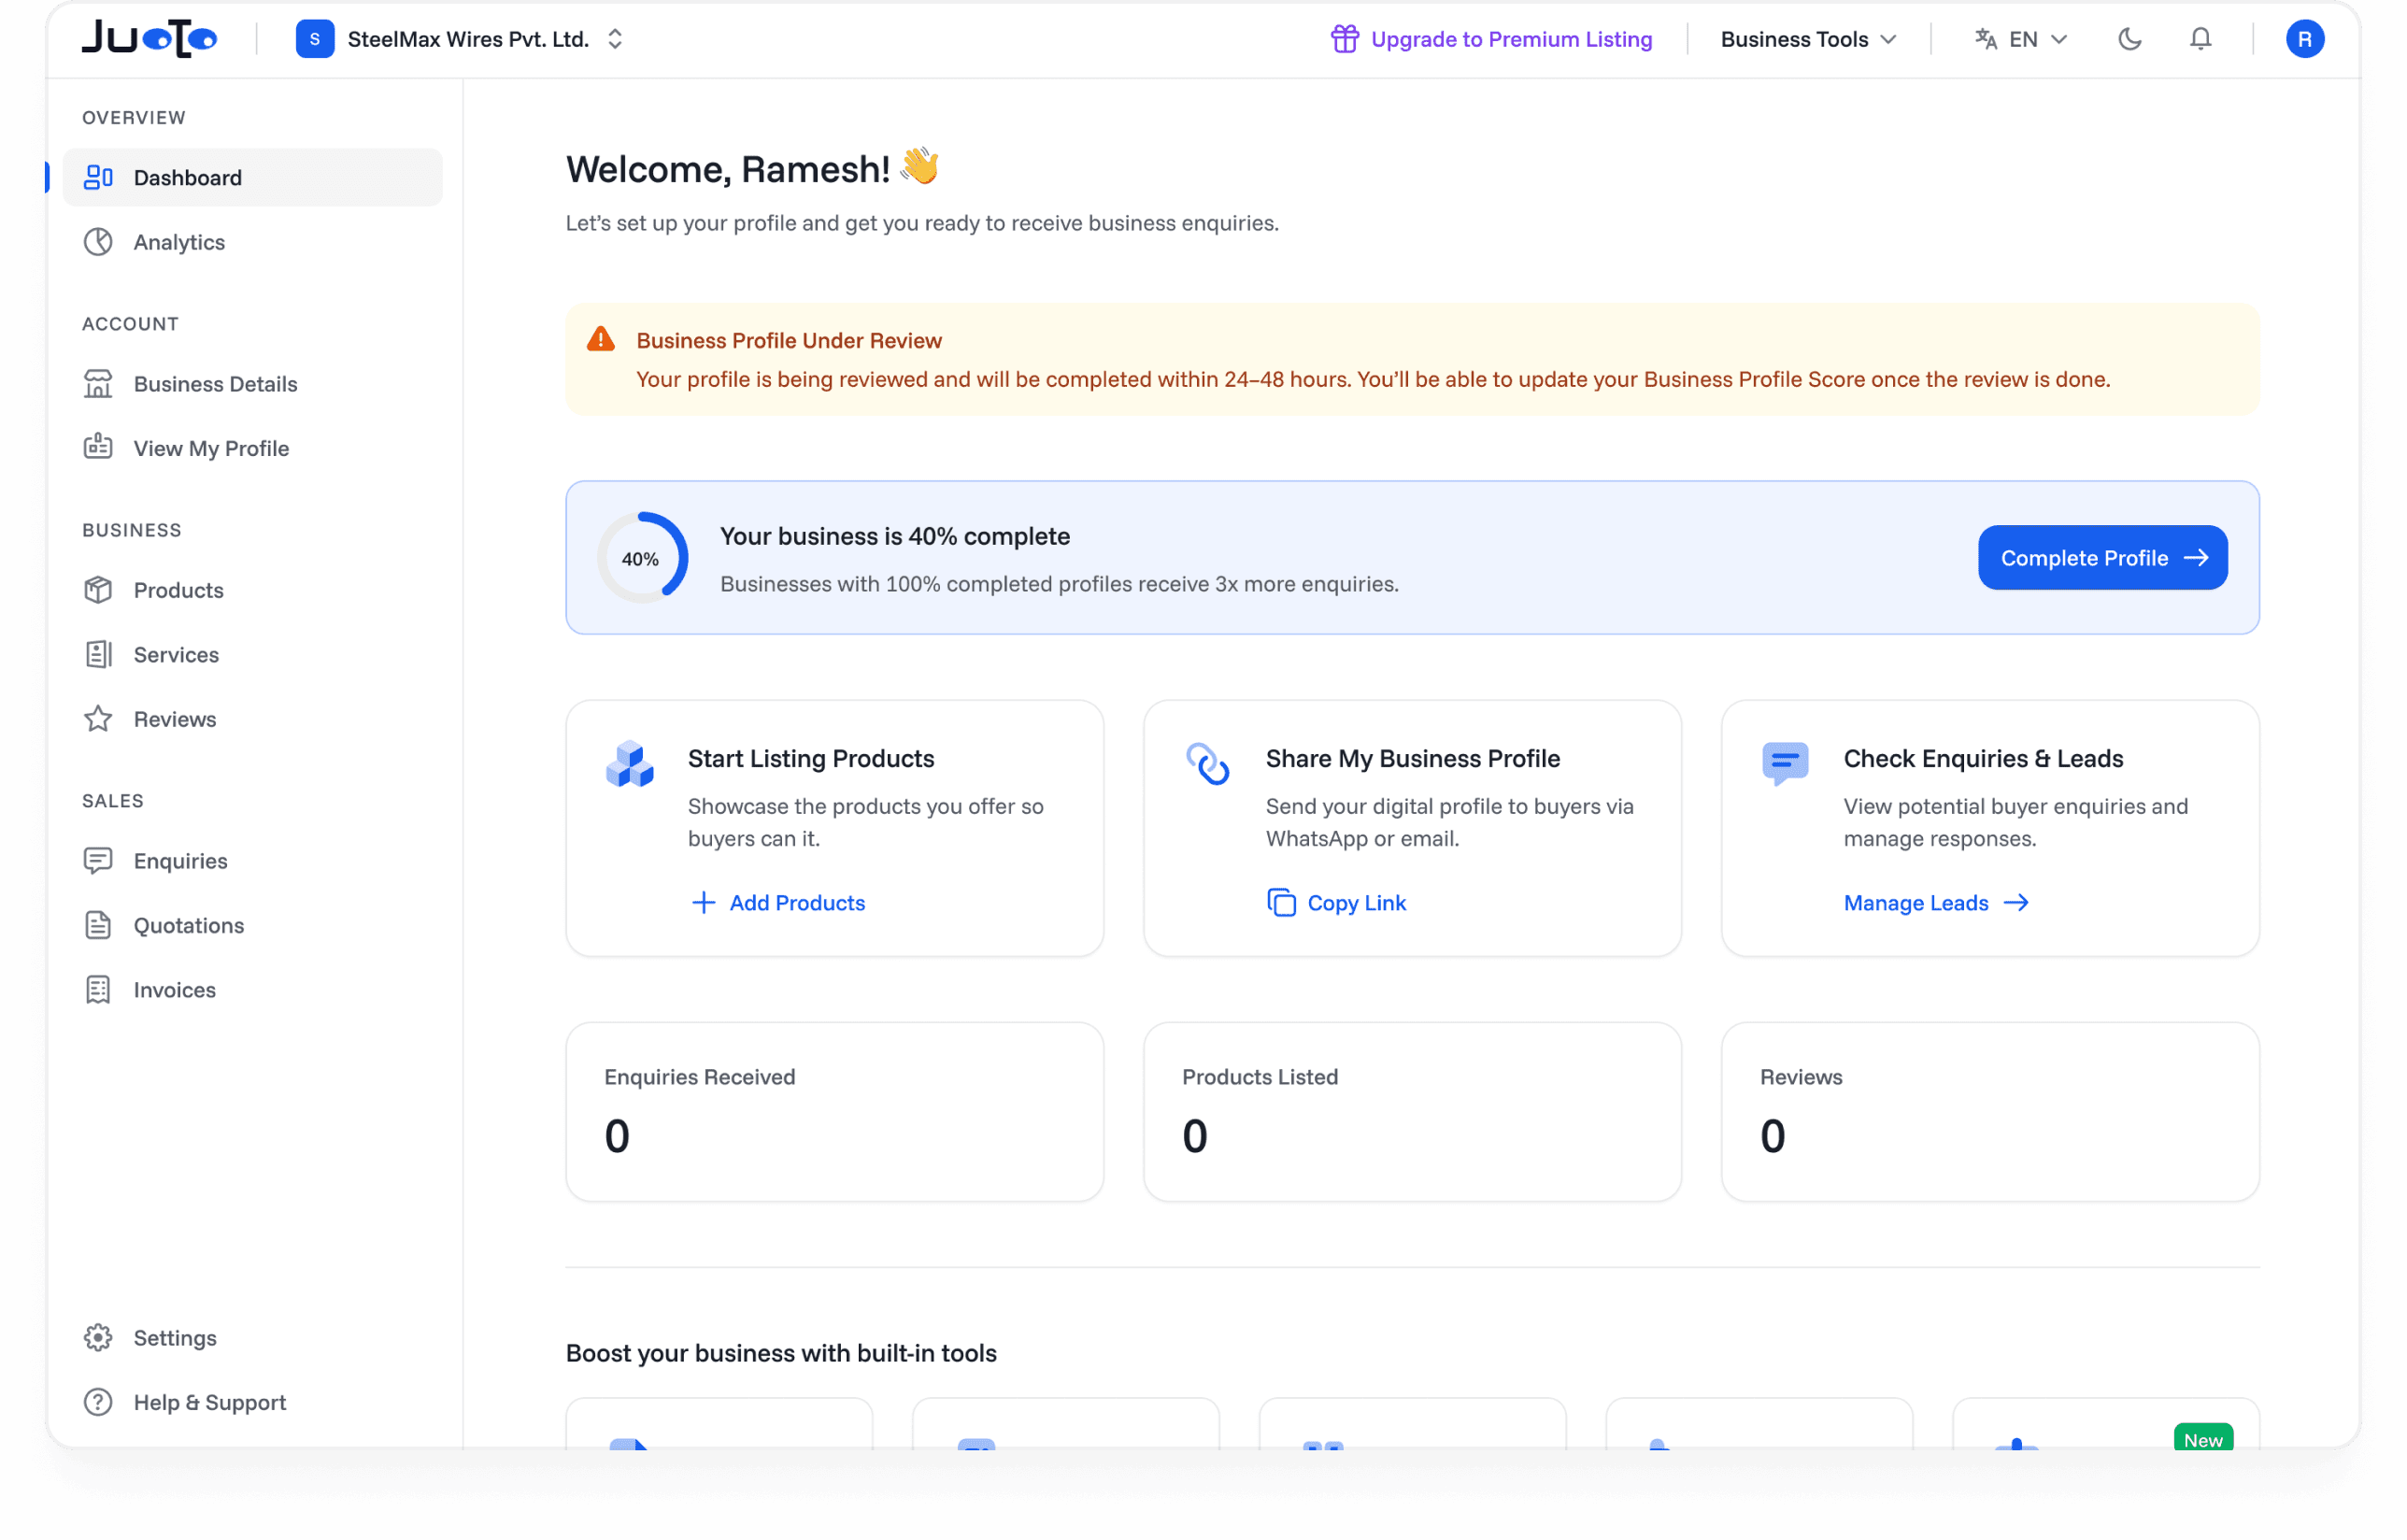Open the Quotations sidebar item
This screenshot has height=1540, width=2407.
188,925
